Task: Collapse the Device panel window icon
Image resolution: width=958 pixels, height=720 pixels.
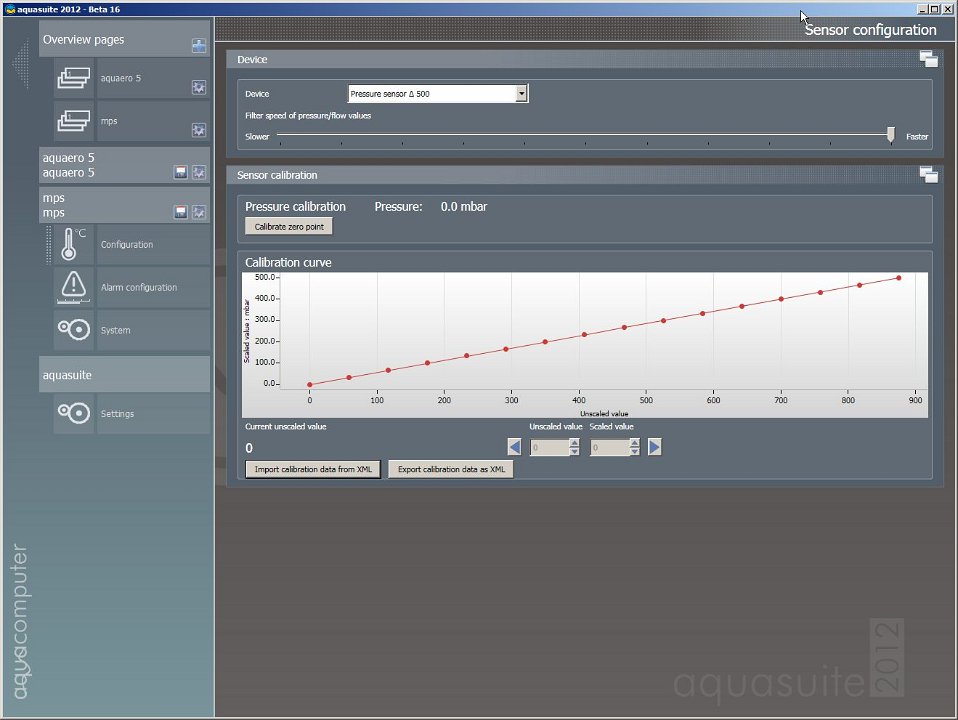Action: pos(928,59)
